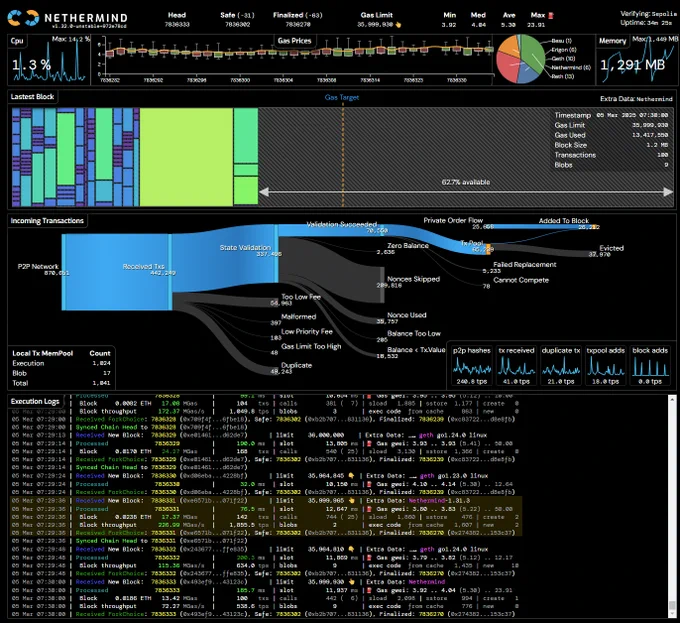Viewport: 680px width, 623px height.
Task: Click the Blob row in Local Tx MemPool
Action: pos(61,373)
